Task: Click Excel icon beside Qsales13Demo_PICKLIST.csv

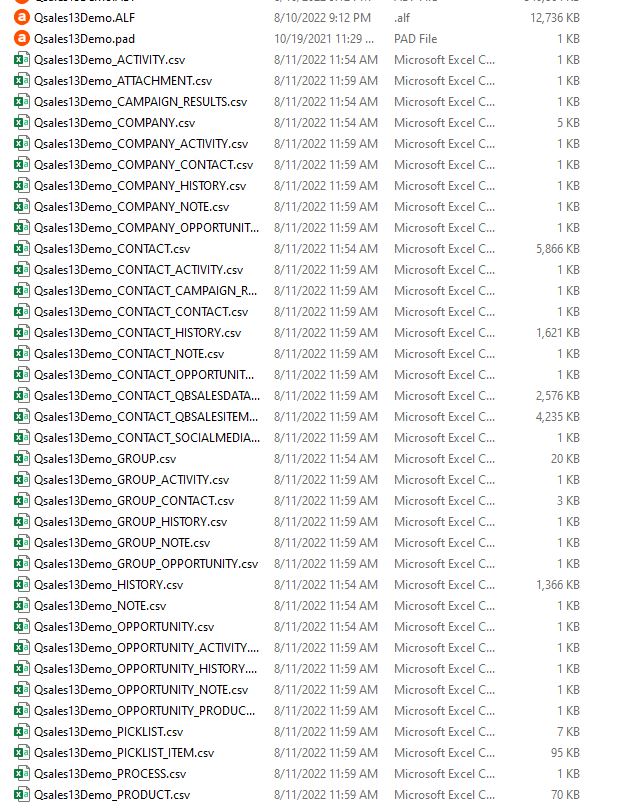Action: click(x=22, y=732)
